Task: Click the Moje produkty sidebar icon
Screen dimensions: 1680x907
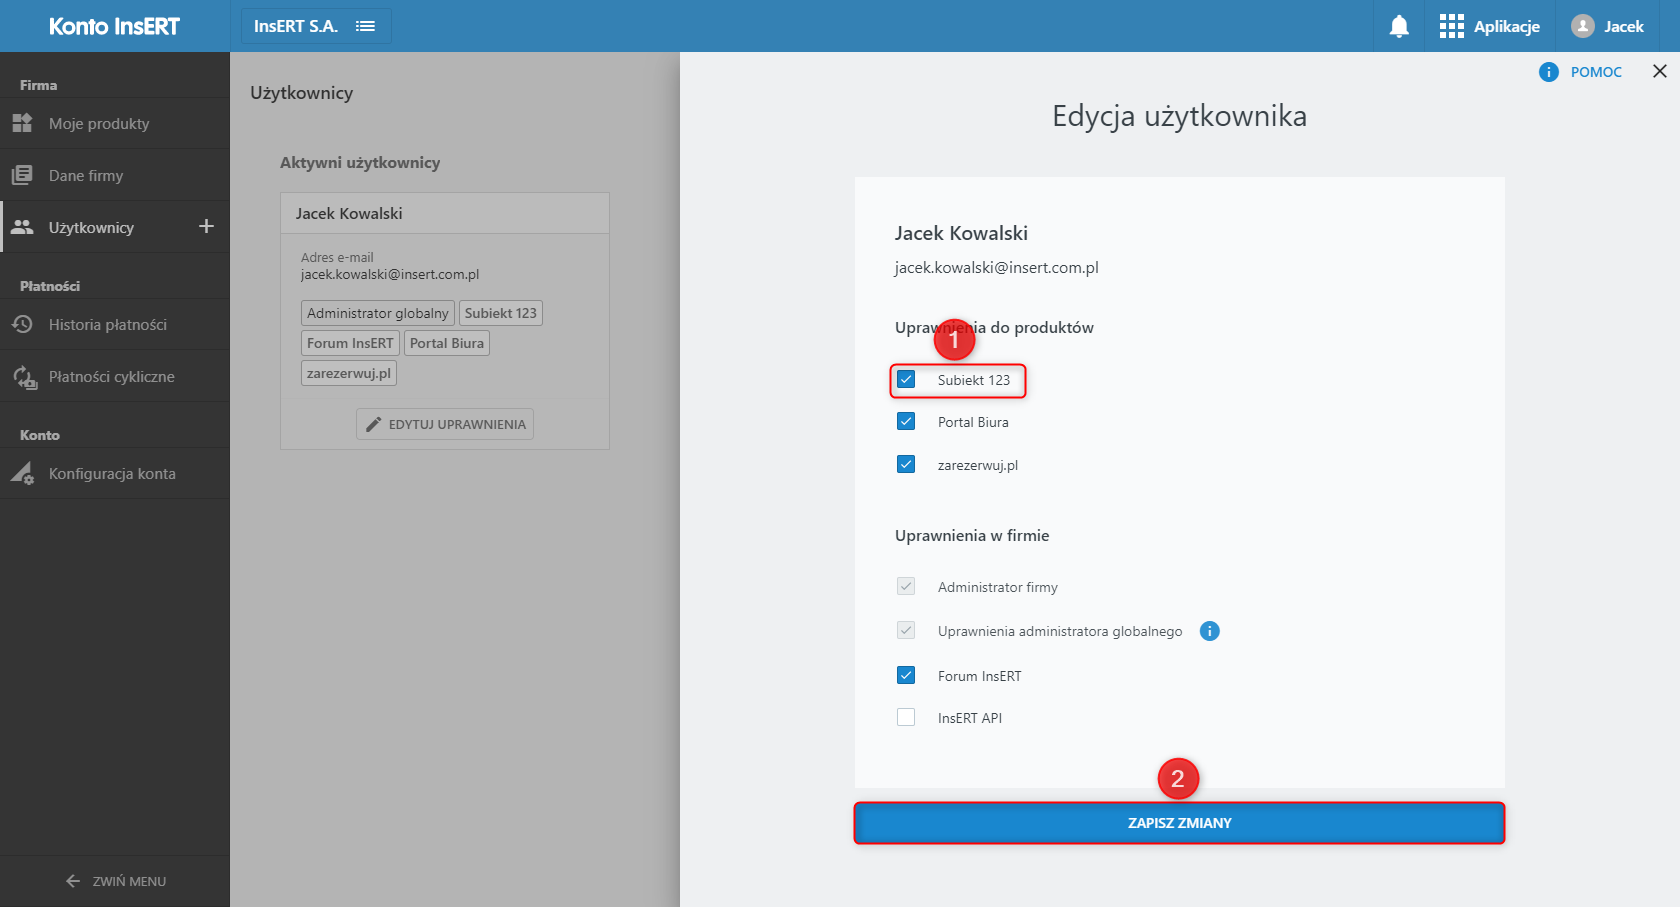Action: click(x=23, y=123)
